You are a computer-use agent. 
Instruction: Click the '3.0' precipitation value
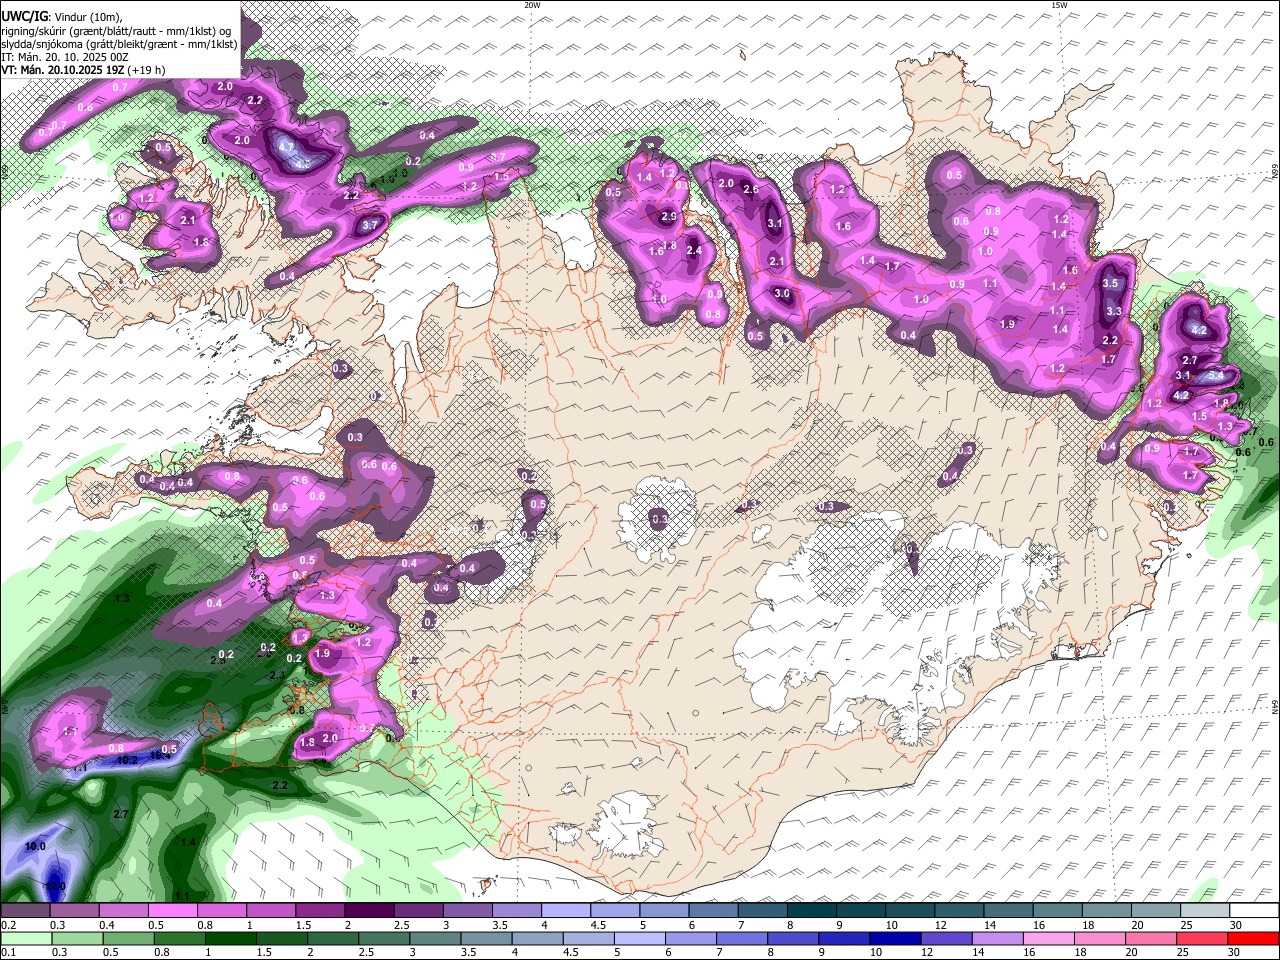tap(782, 294)
